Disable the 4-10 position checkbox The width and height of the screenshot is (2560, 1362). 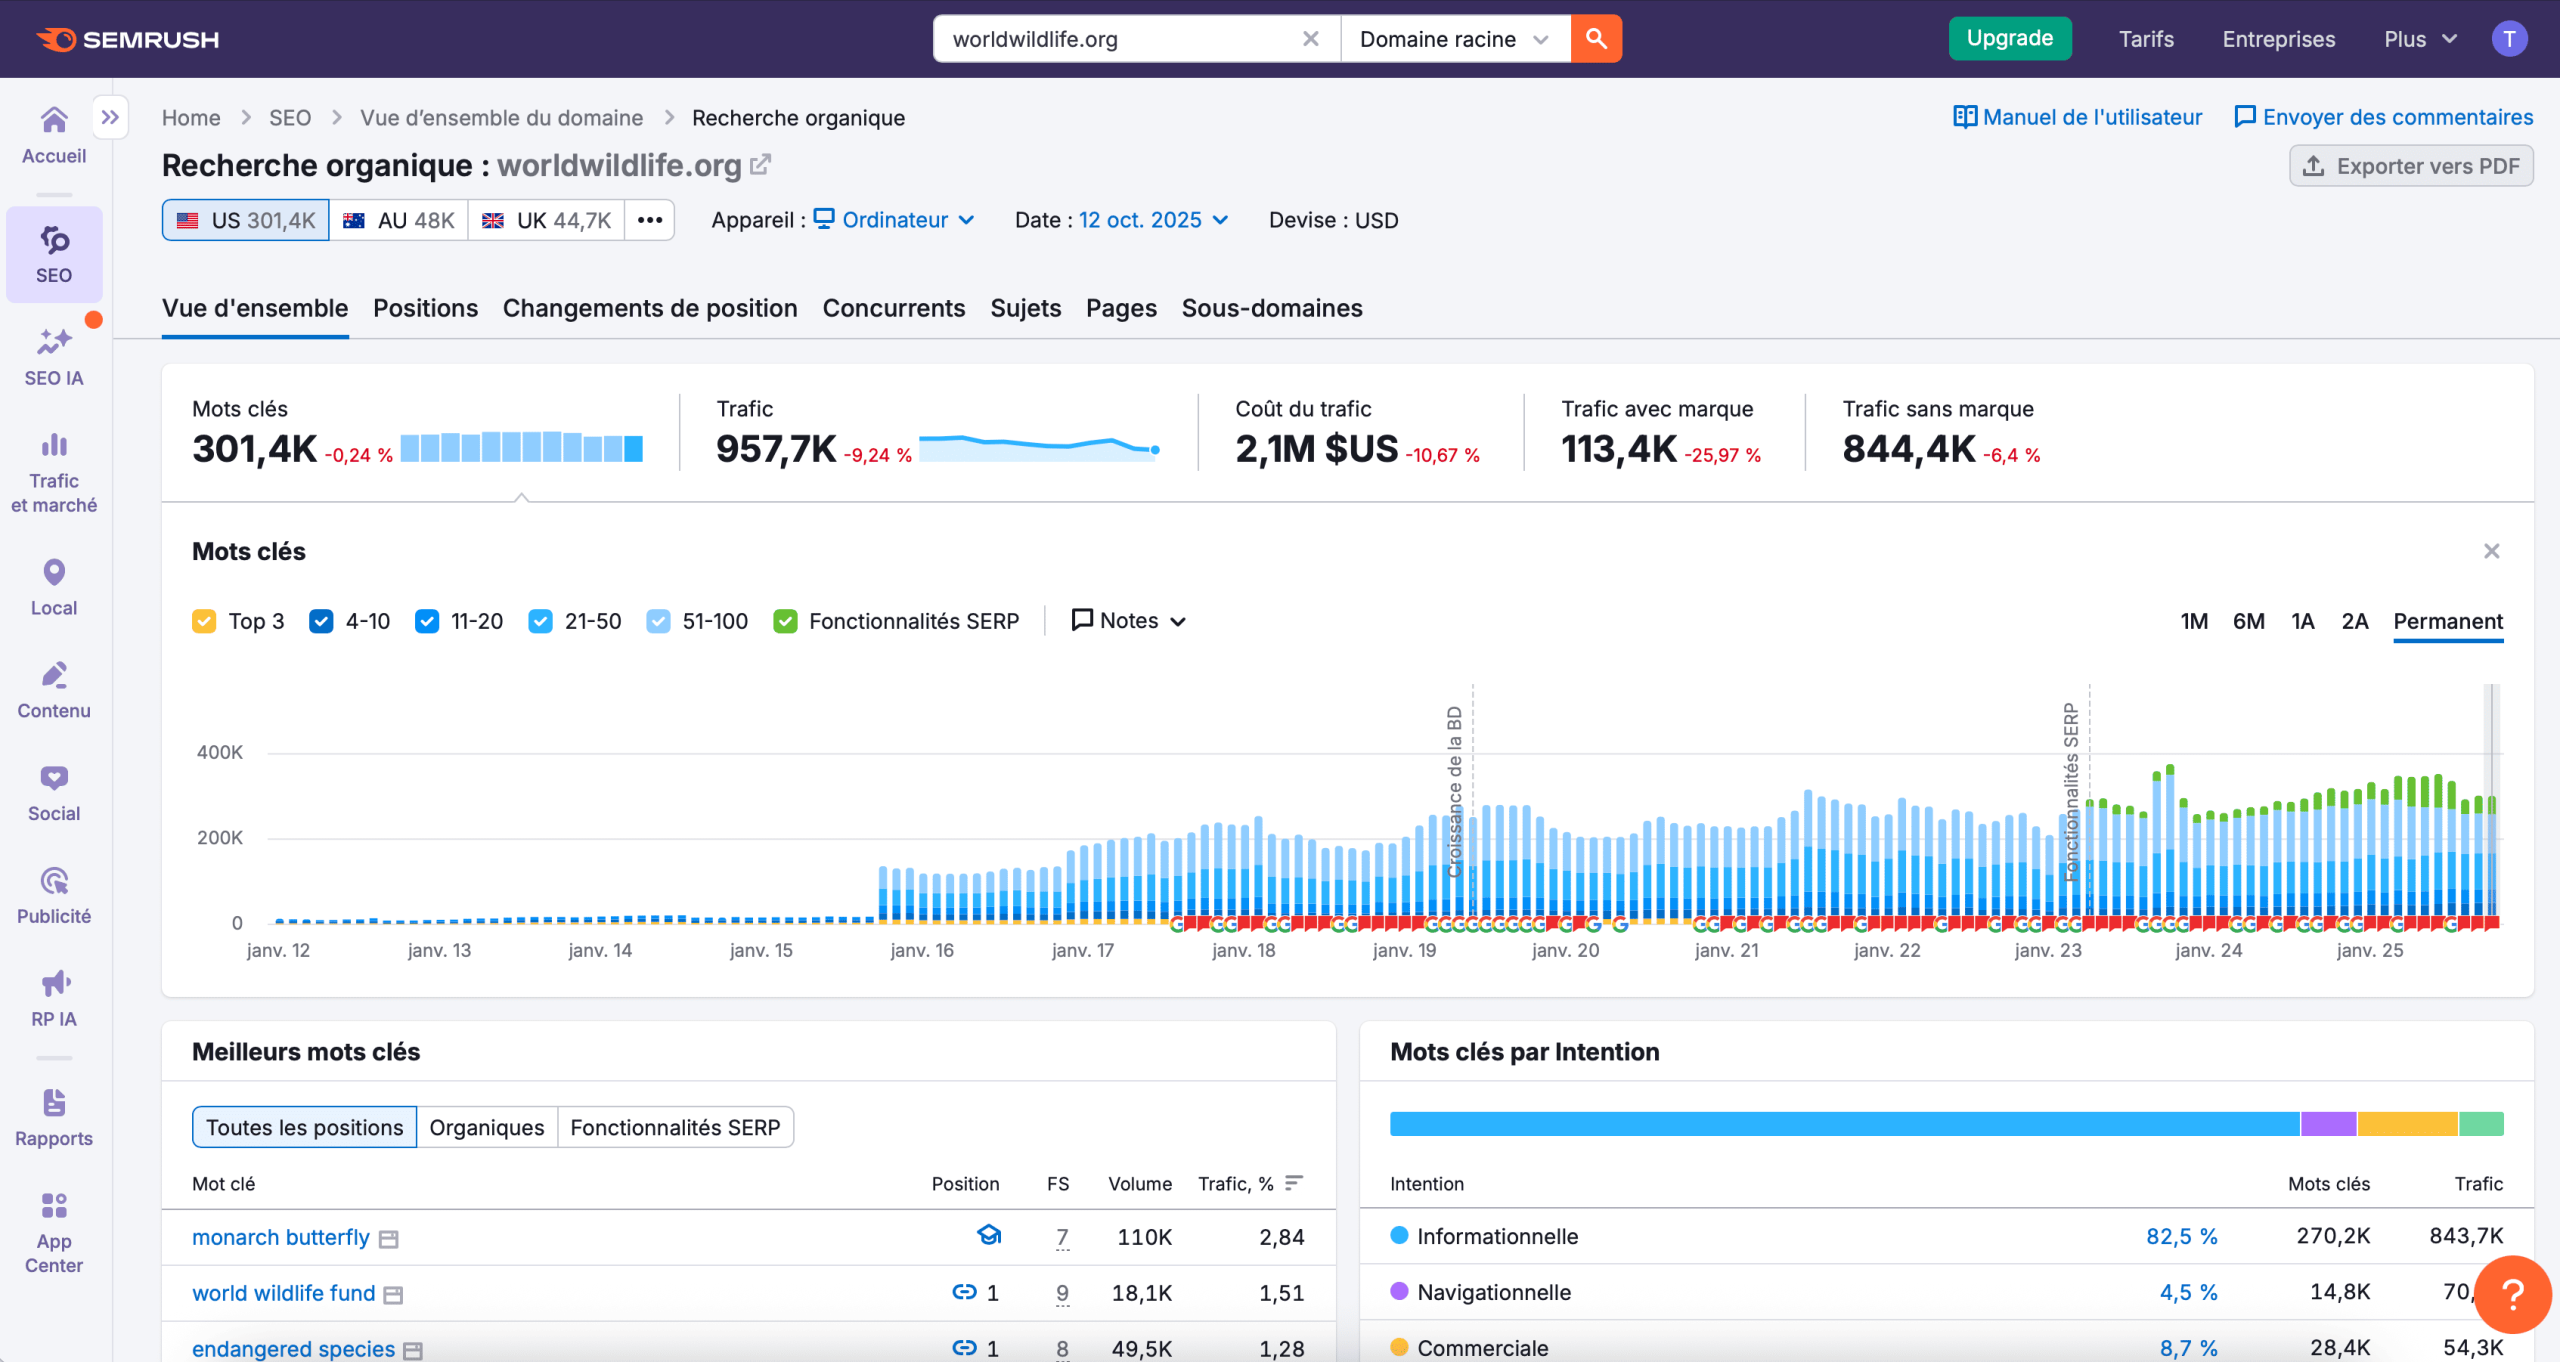coord(321,620)
